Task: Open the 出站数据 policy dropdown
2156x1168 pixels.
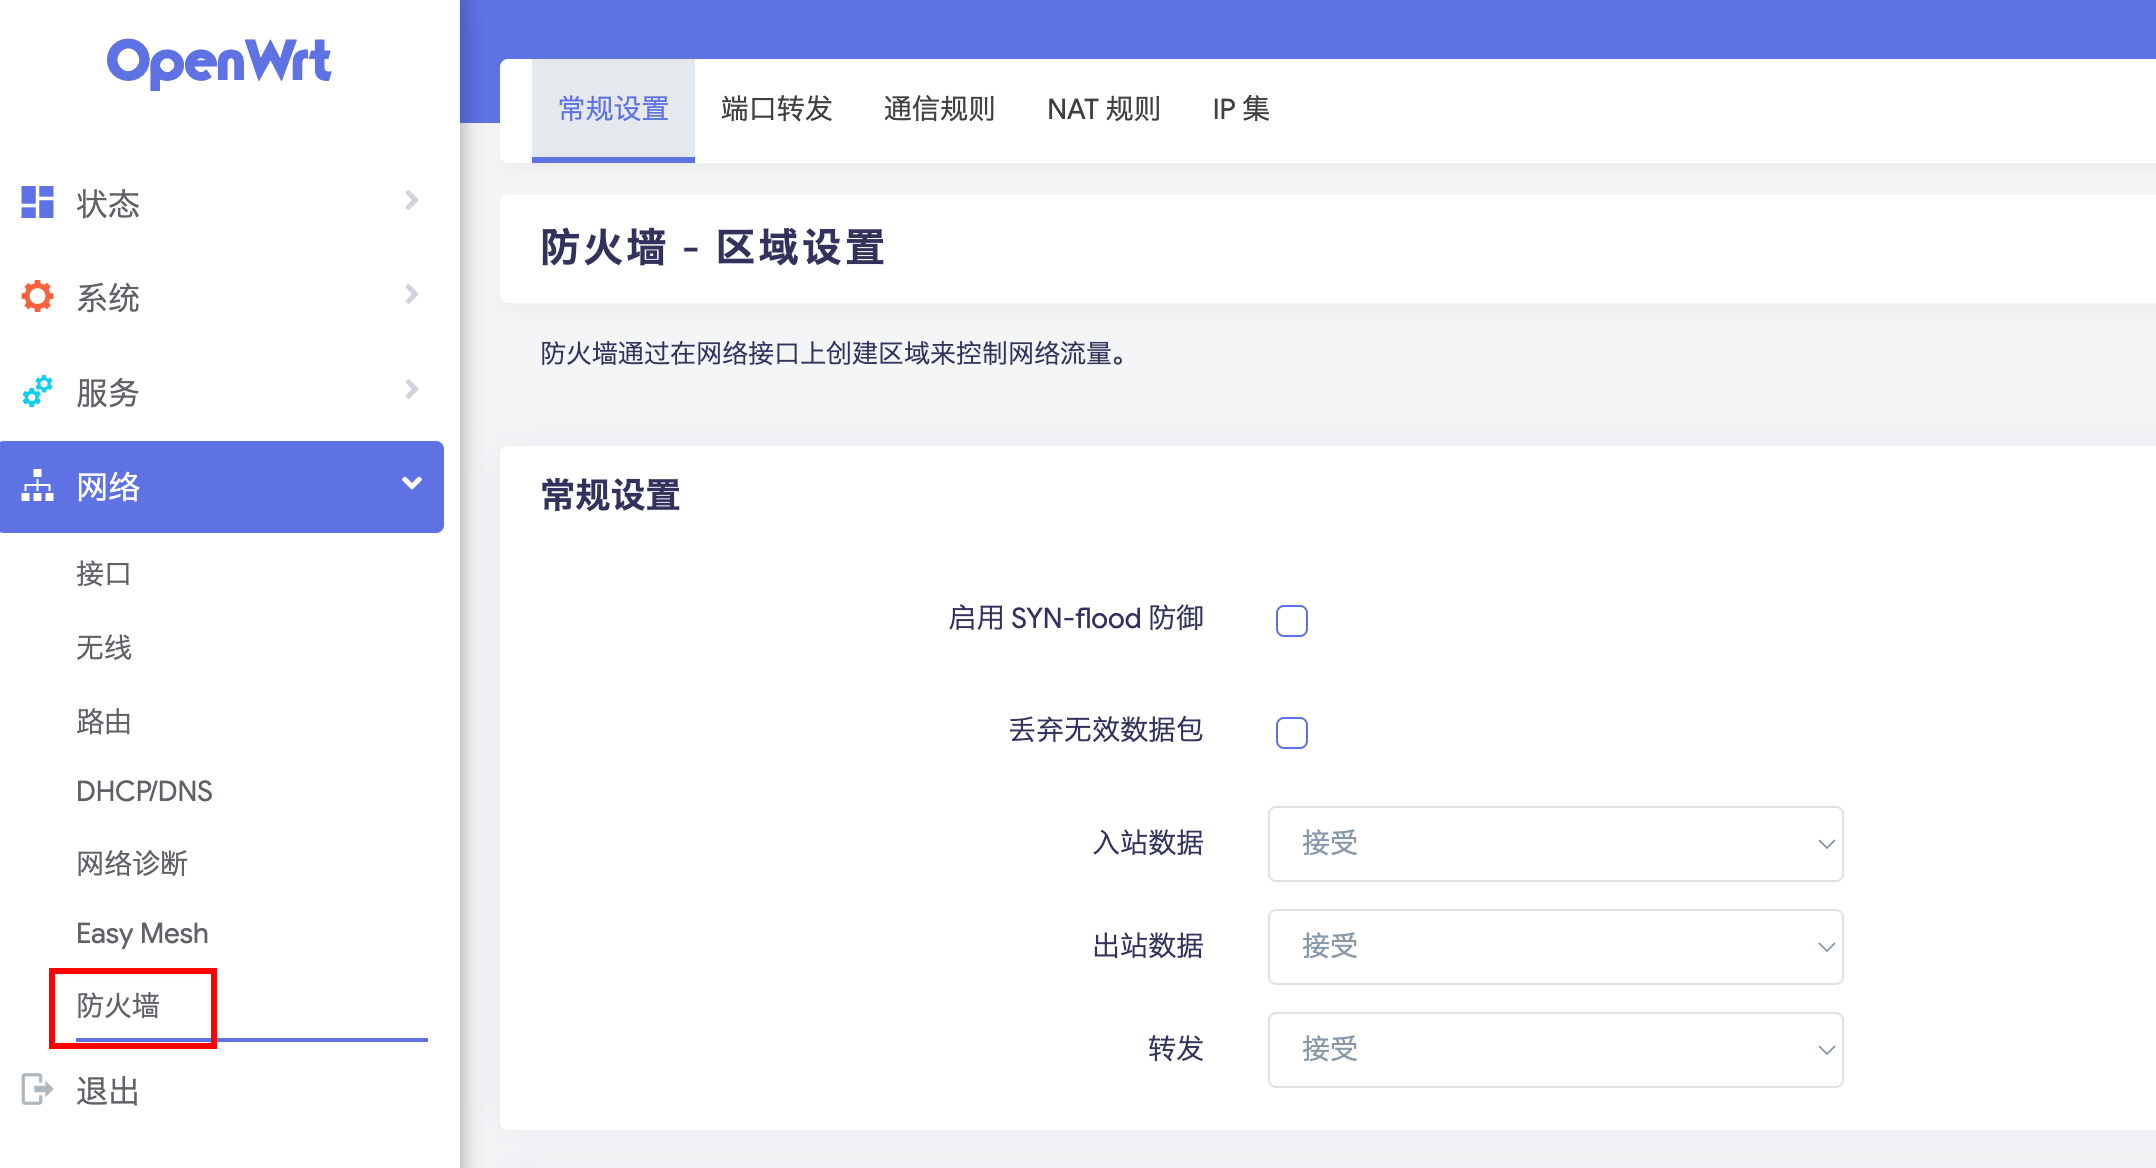Action: click(x=1555, y=947)
